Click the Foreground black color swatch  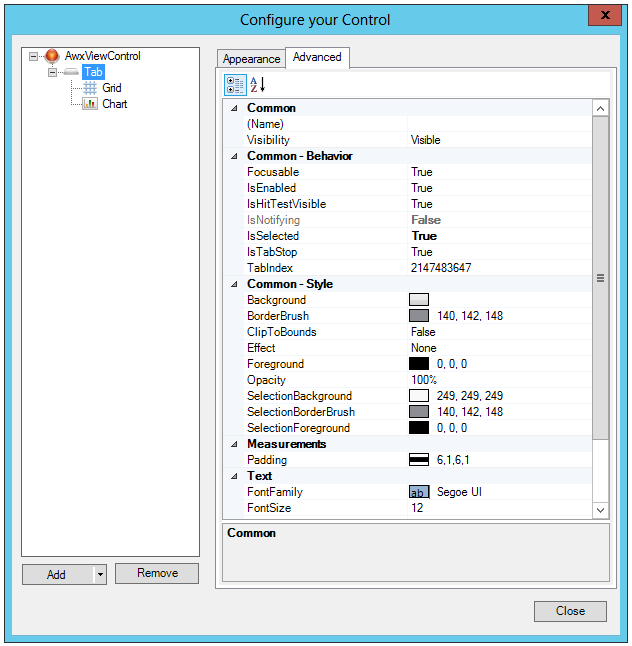pyautogui.click(x=419, y=364)
